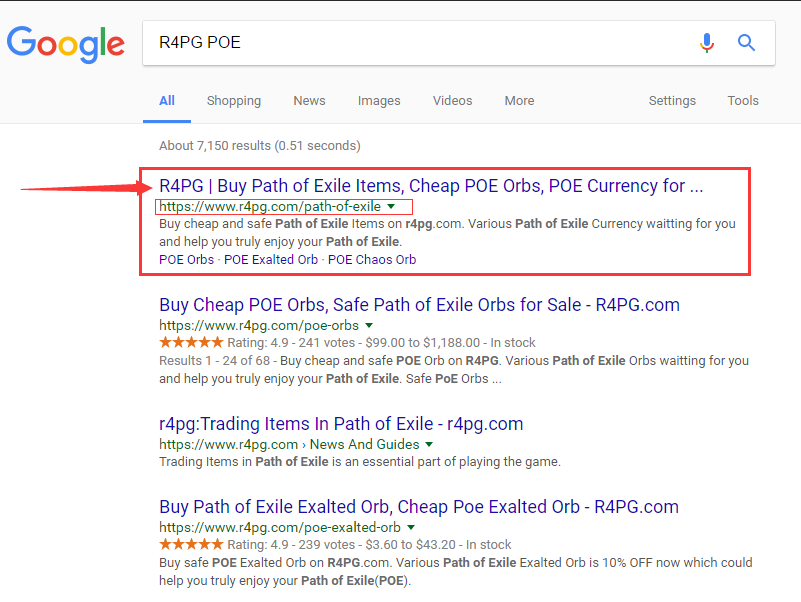This screenshot has width=801, height=602.
Task: Switch to the News tab
Action: (309, 101)
